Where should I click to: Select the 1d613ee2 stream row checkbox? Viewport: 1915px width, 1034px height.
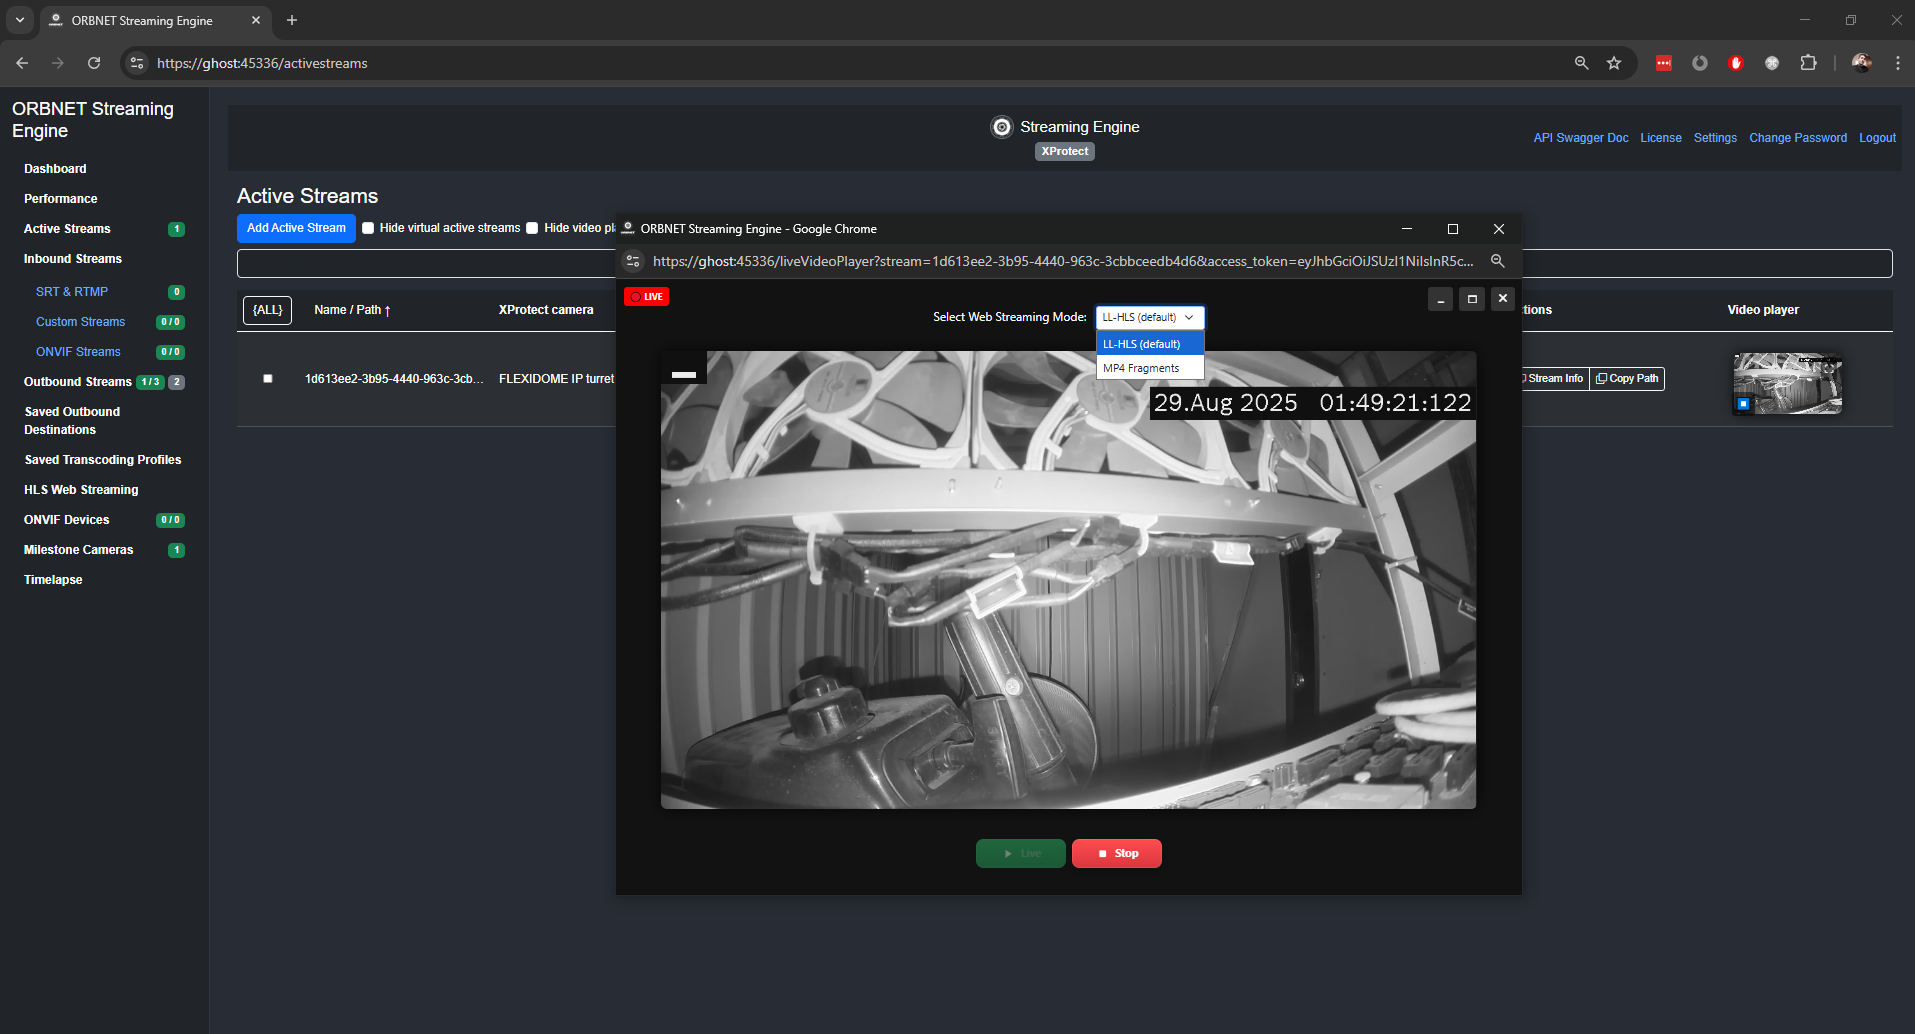(x=267, y=379)
